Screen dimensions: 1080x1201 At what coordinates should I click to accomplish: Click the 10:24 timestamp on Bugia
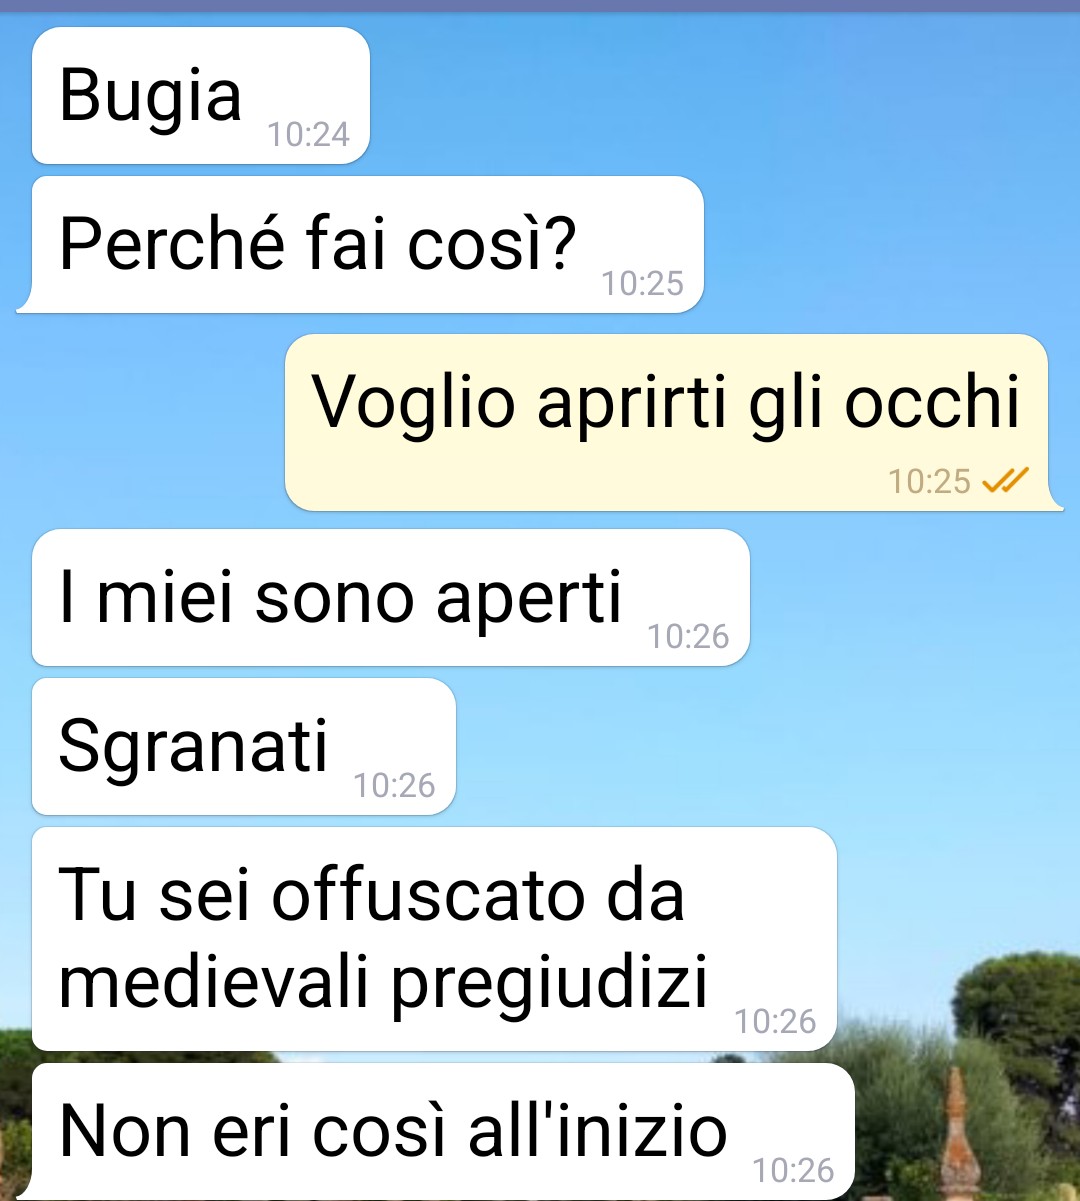308,134
